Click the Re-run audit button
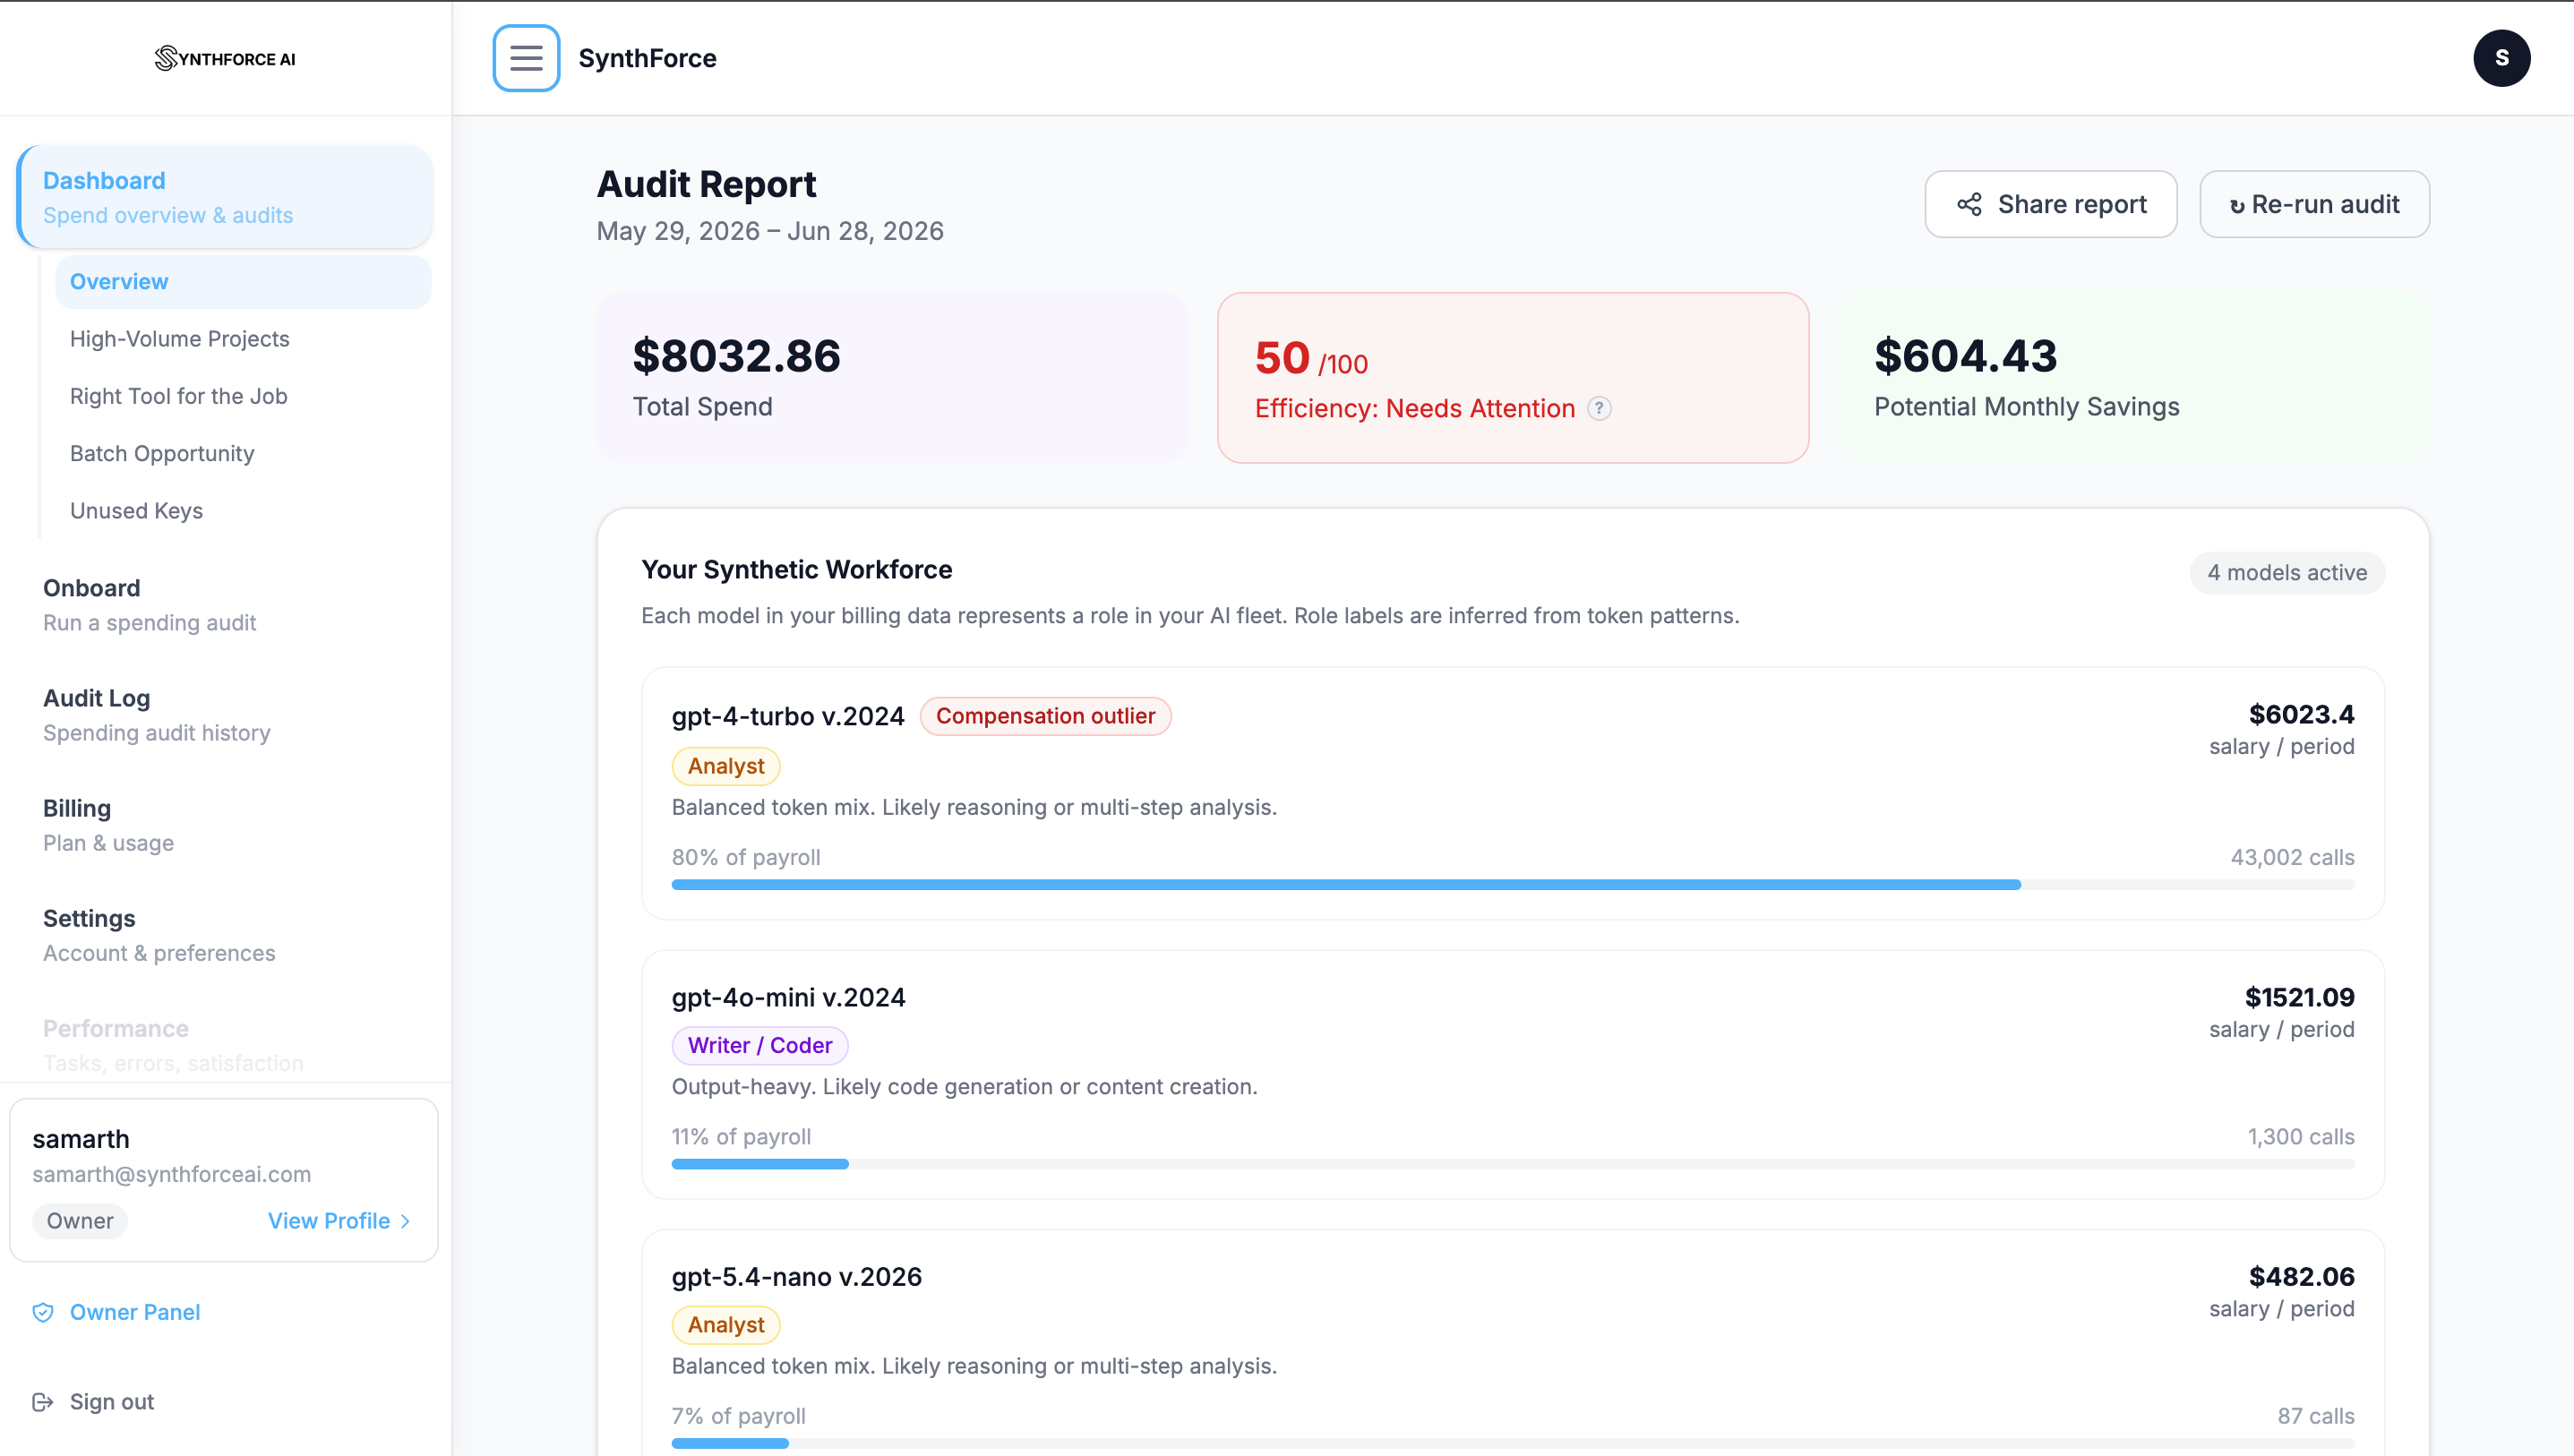2574x1456 pixels. (x=2314, y=204)
